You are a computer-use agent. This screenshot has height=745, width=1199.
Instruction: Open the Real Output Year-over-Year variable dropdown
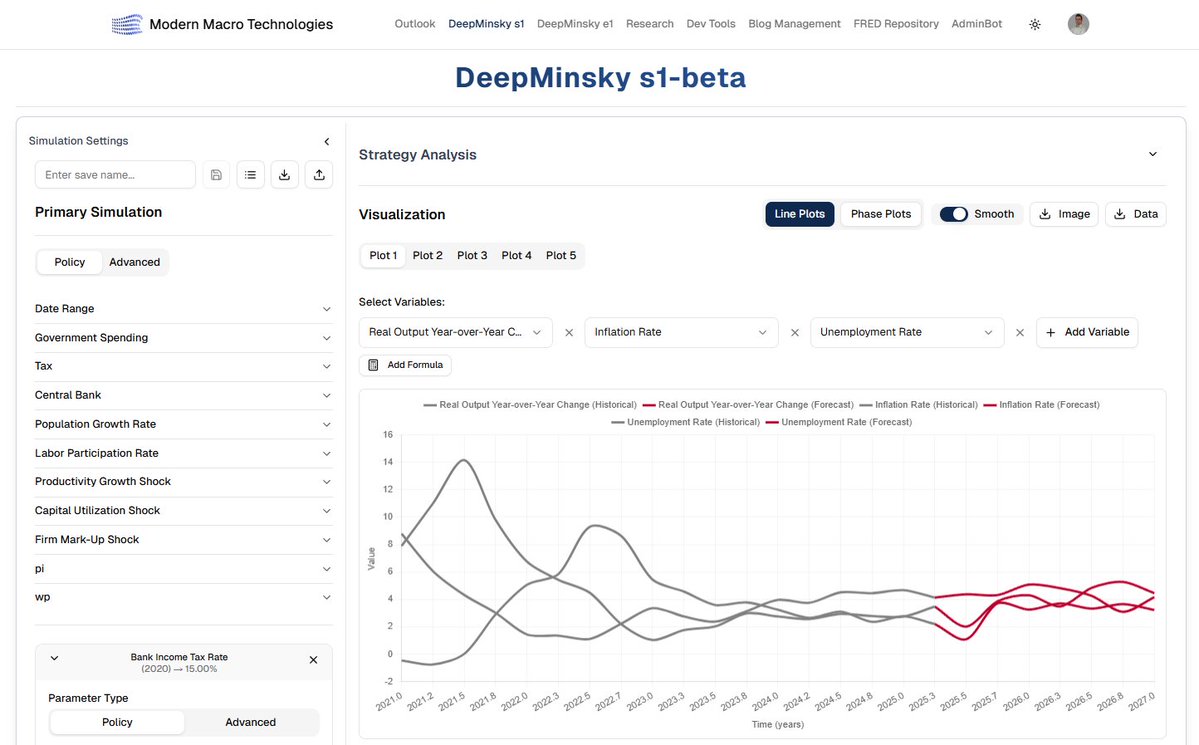tap(455, 333)
